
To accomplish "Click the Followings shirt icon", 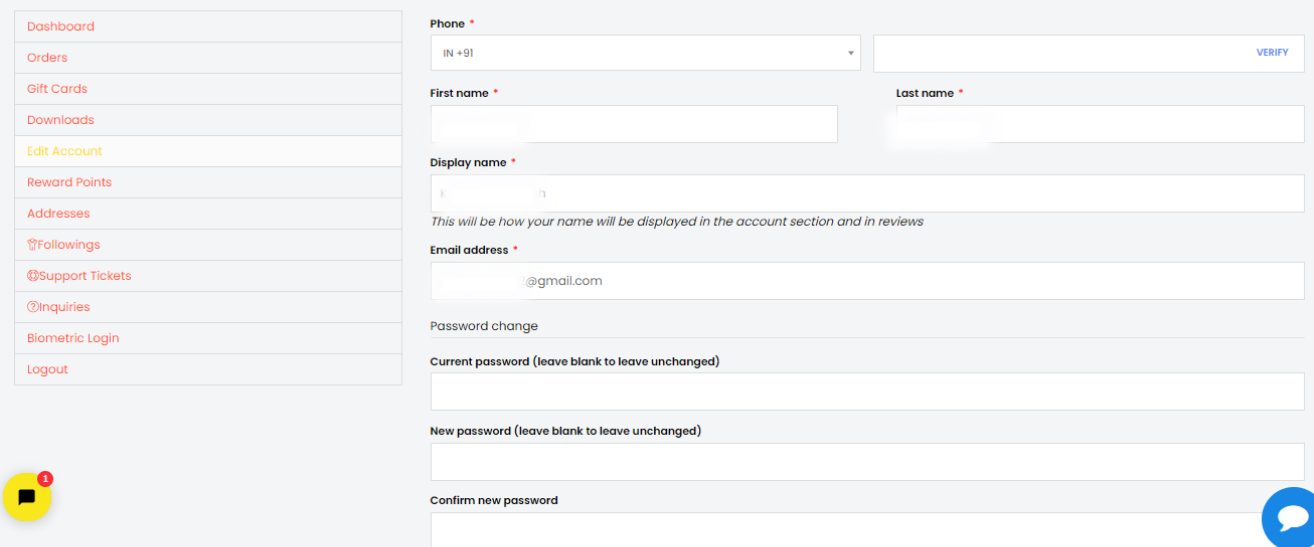I will (x=32, y=245).
